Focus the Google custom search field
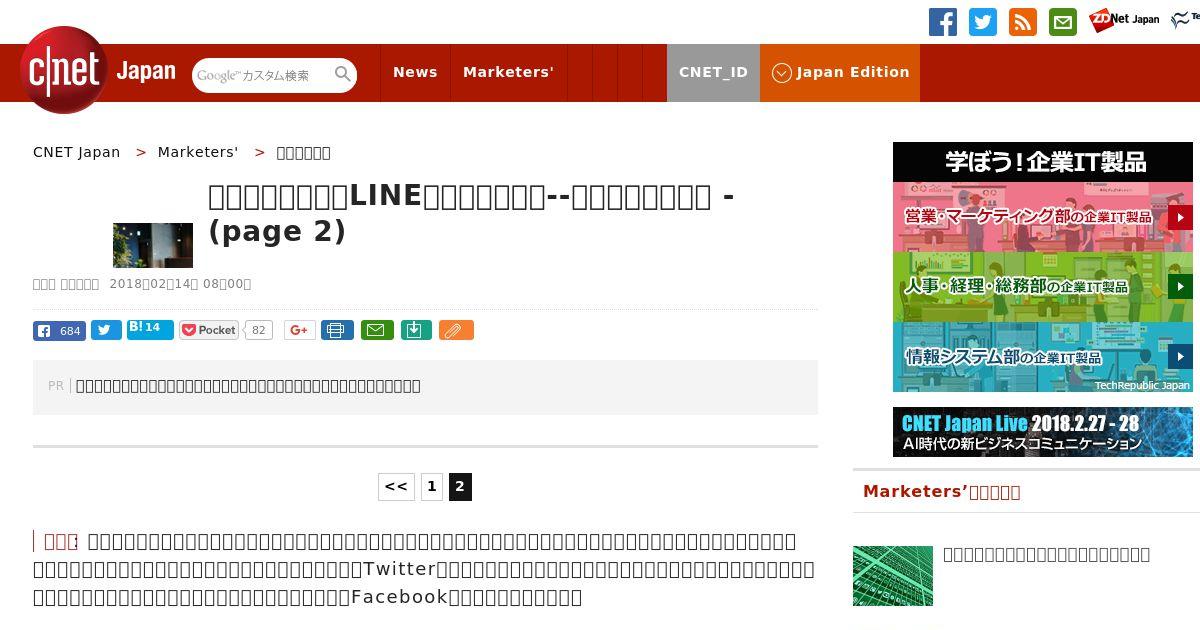The height and width of the screenshot is (630, 1200). click(262, 75)
